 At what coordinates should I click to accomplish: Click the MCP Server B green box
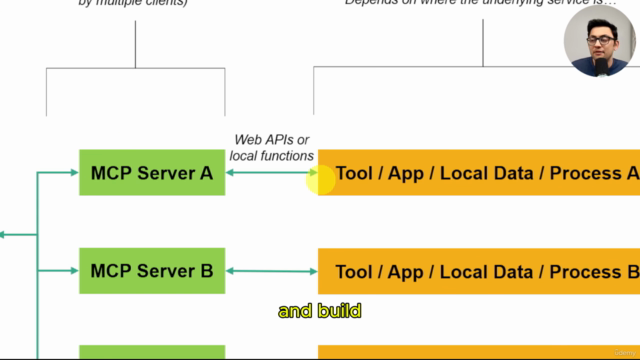tap(152, 271)
